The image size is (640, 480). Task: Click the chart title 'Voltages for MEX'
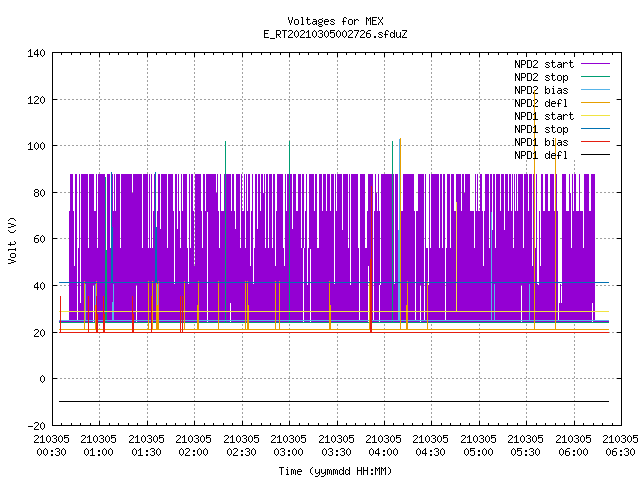[x=335, y=21]
